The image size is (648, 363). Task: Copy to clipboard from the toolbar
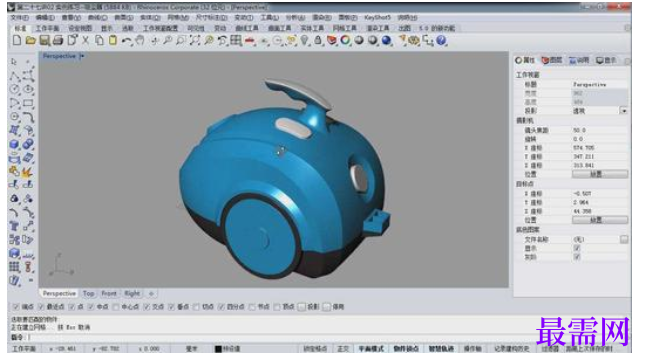[x=99, y=40]
